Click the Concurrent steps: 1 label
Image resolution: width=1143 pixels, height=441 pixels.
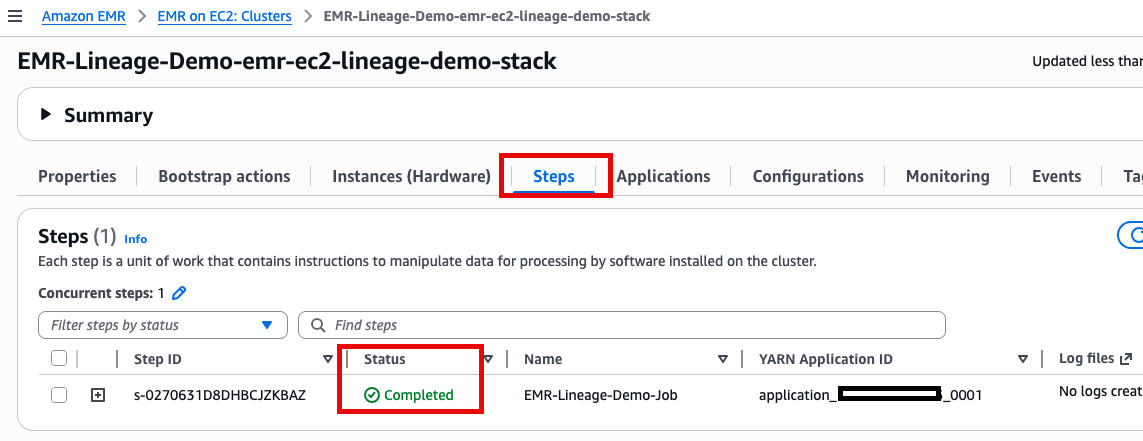(x=101, y=294)
